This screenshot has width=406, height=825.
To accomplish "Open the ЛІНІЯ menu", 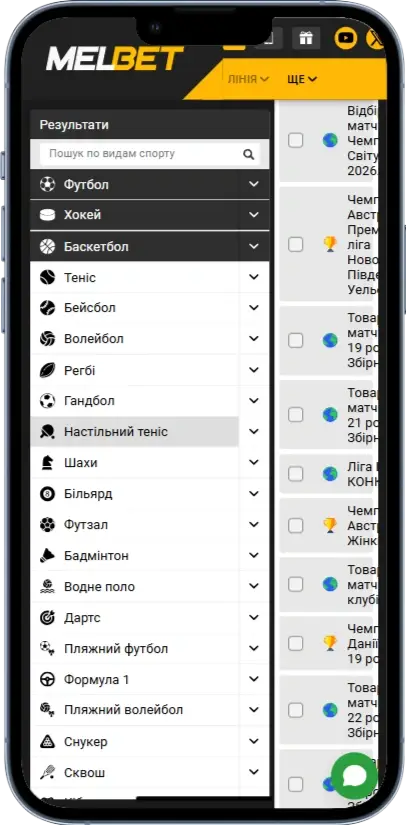I will point(248,79).
